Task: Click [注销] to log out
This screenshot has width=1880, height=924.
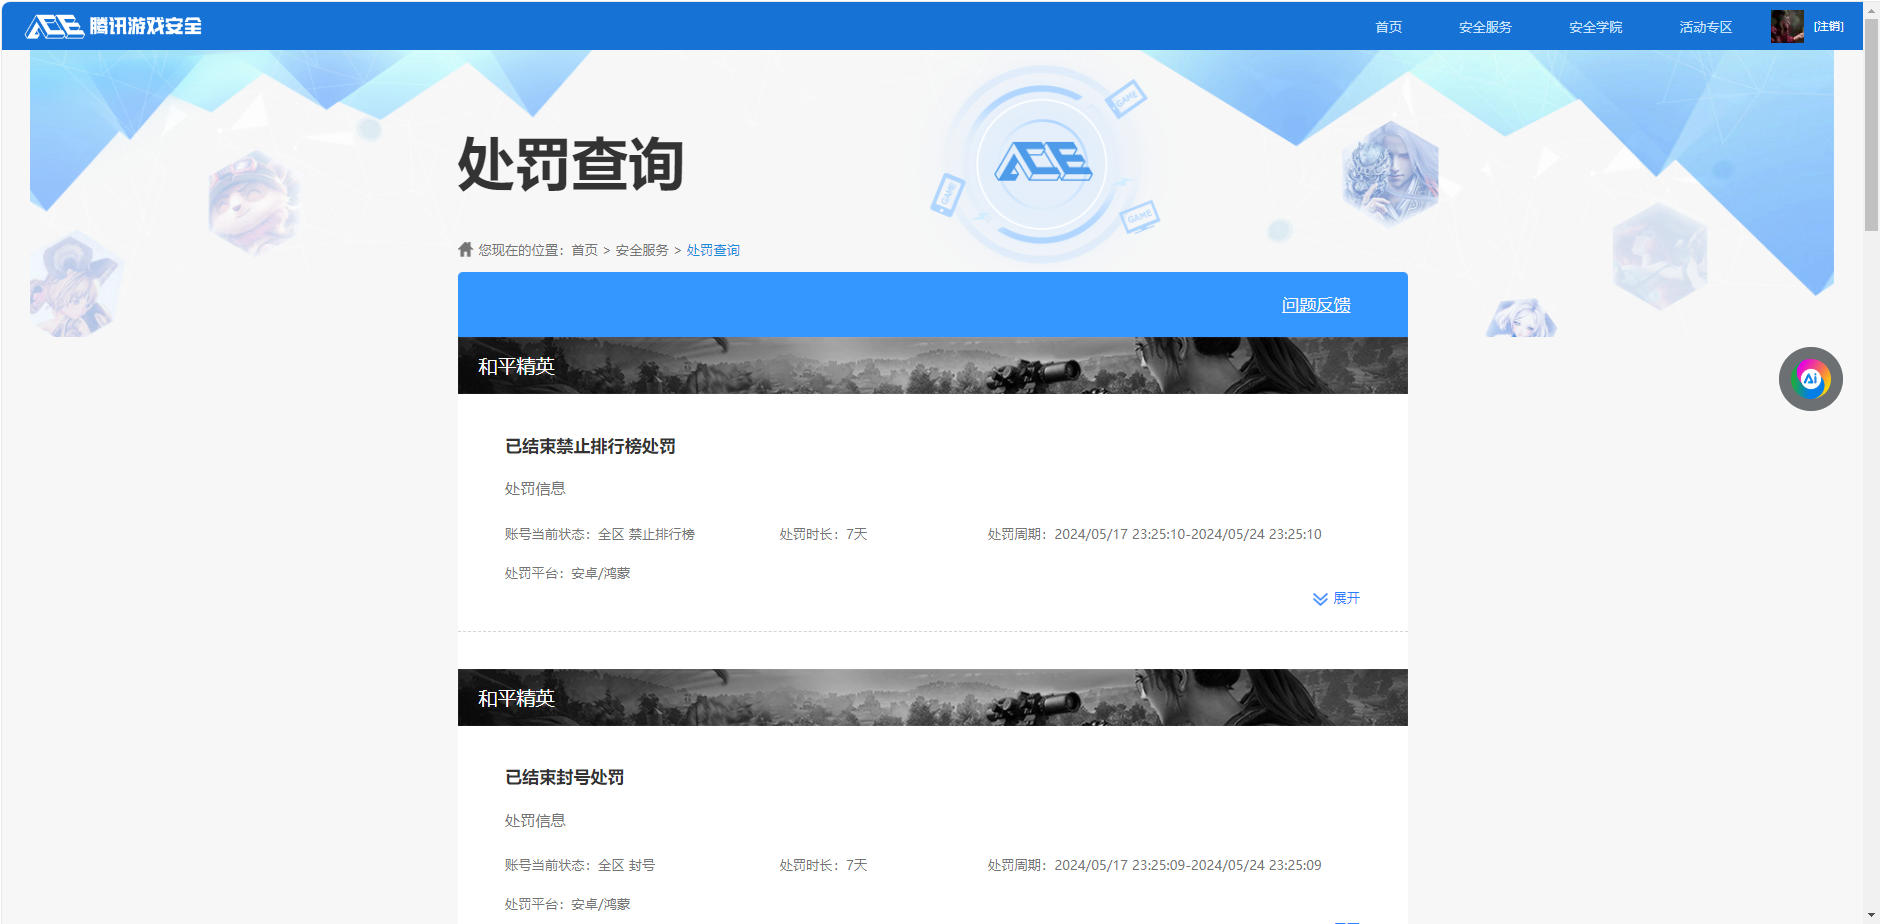Action: point(1828,26)
